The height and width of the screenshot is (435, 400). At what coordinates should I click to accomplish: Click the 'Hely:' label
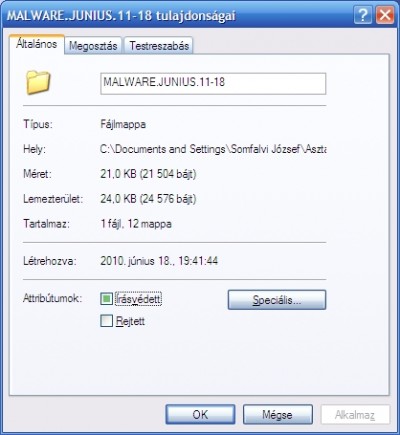pos(34,149)
